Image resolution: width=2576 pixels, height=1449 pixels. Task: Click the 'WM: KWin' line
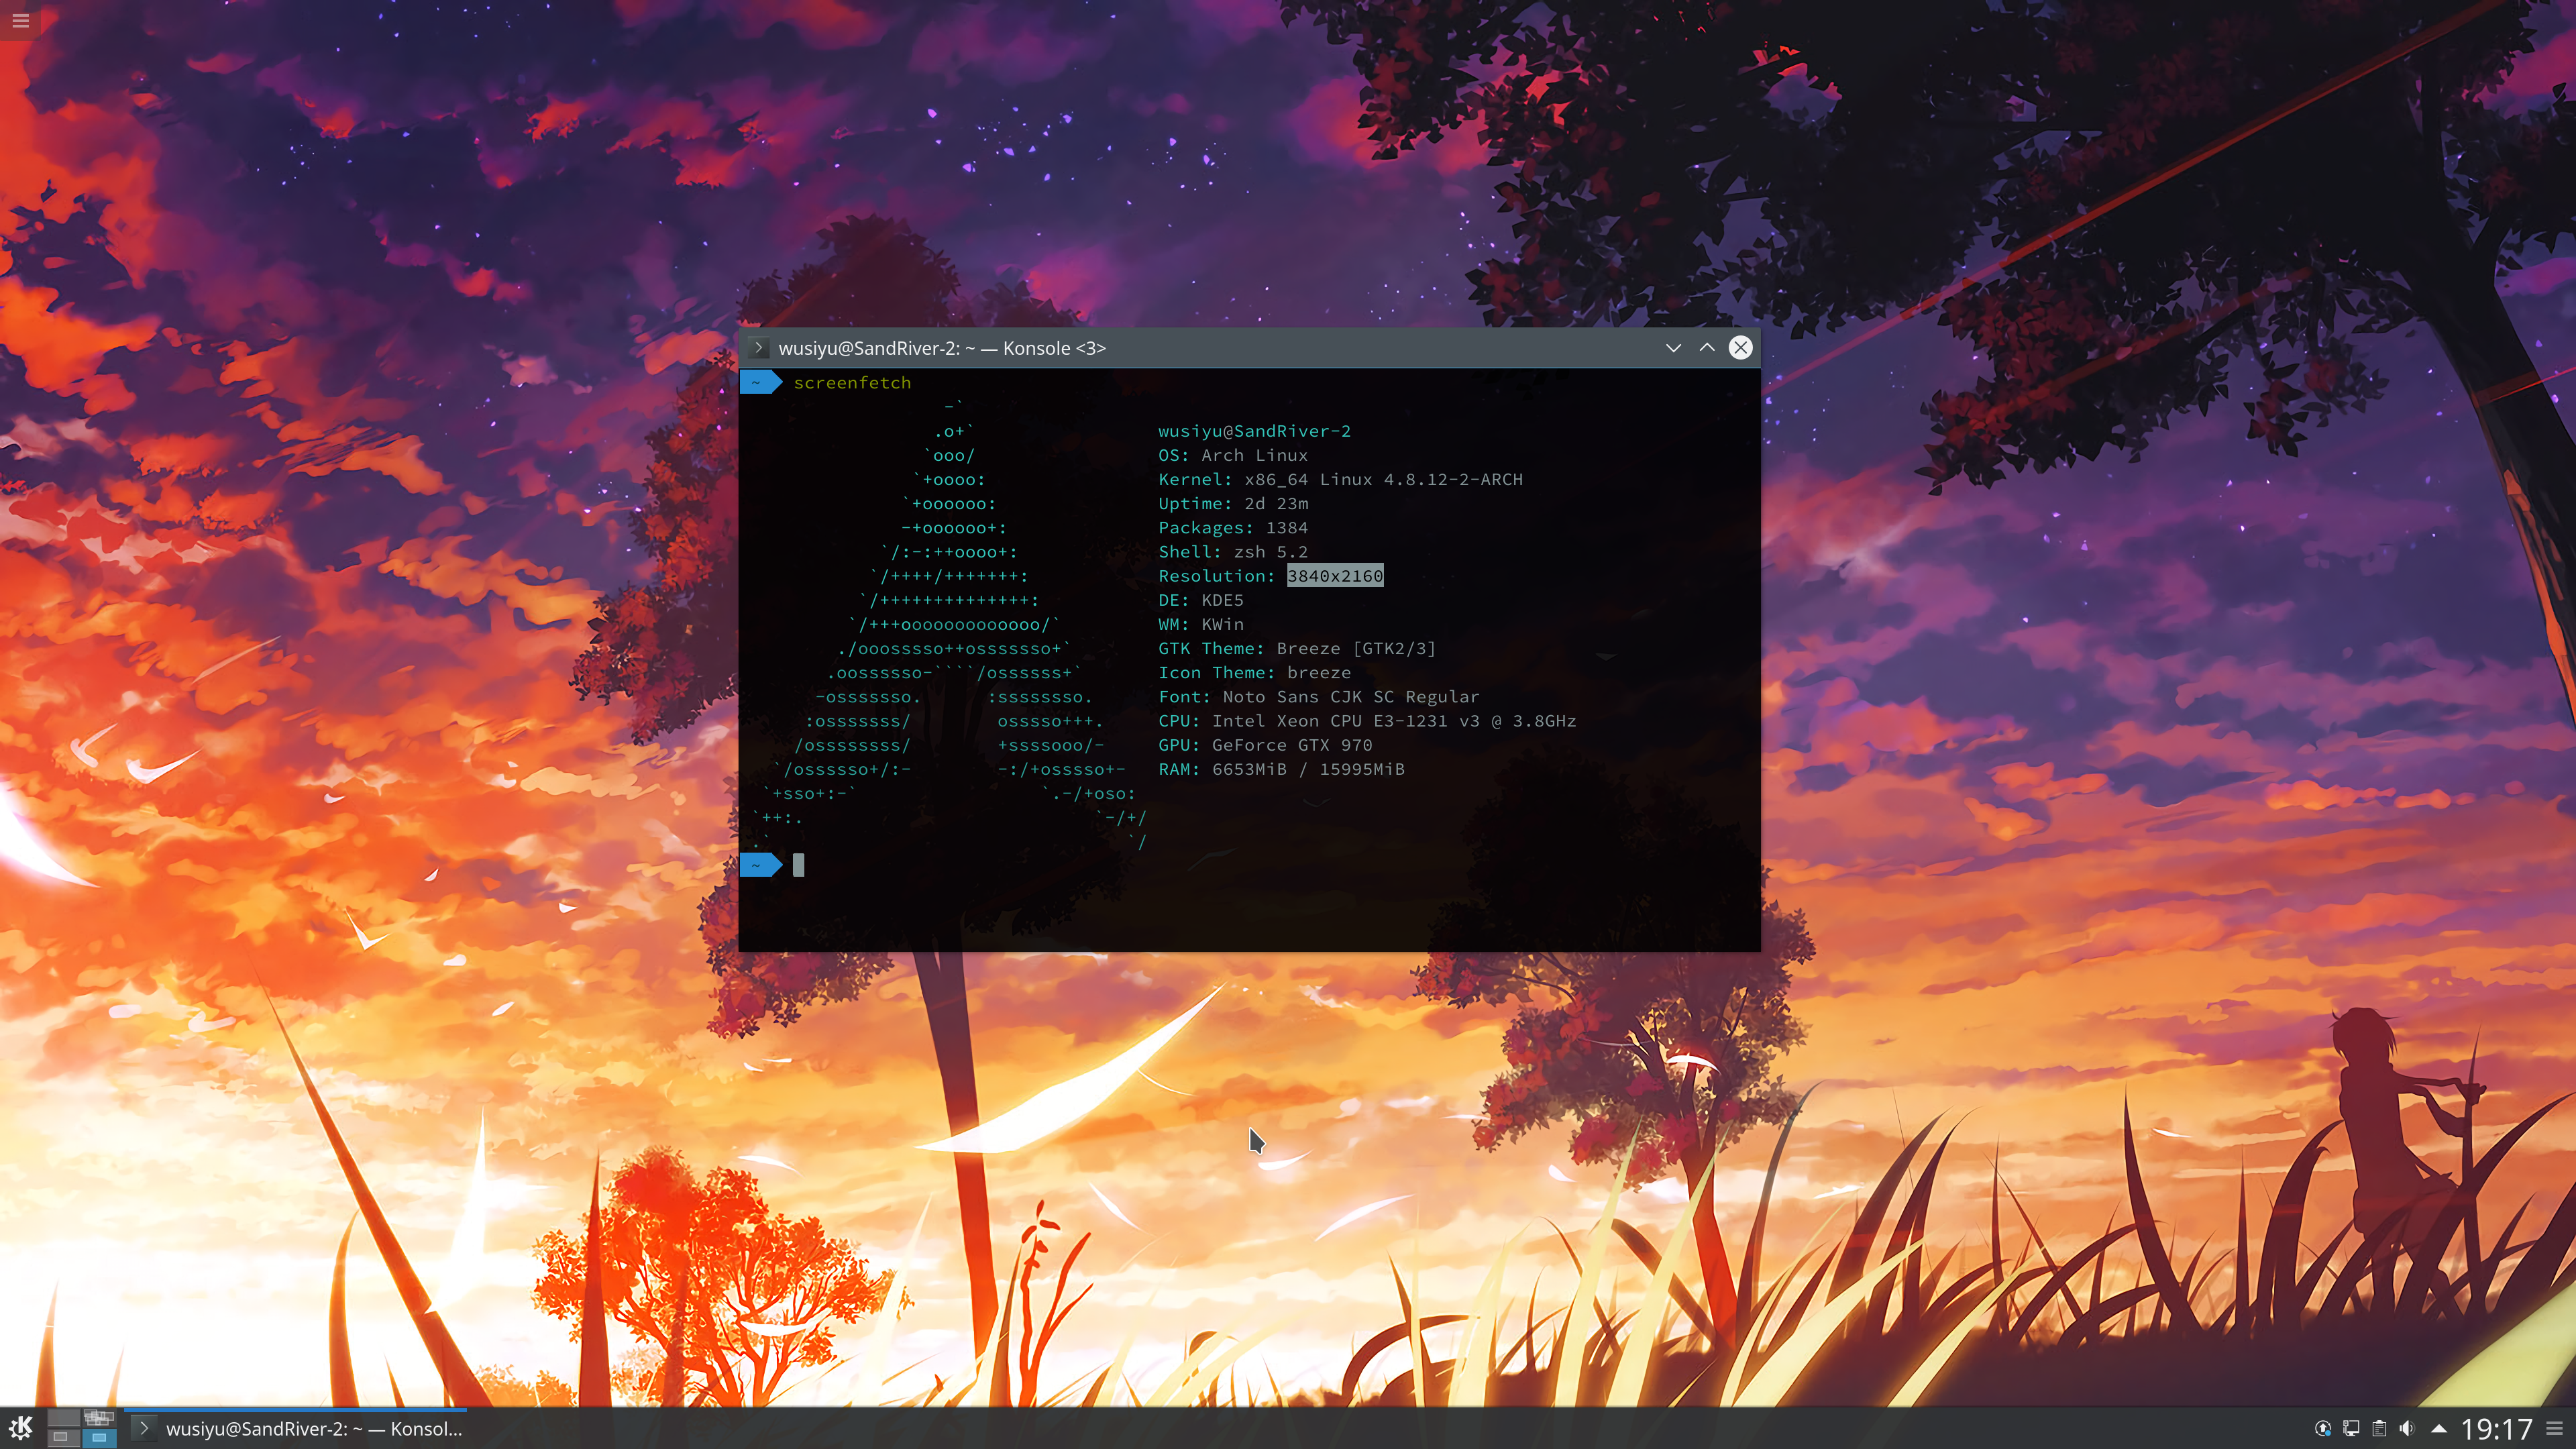click(x=1200, y=624)
